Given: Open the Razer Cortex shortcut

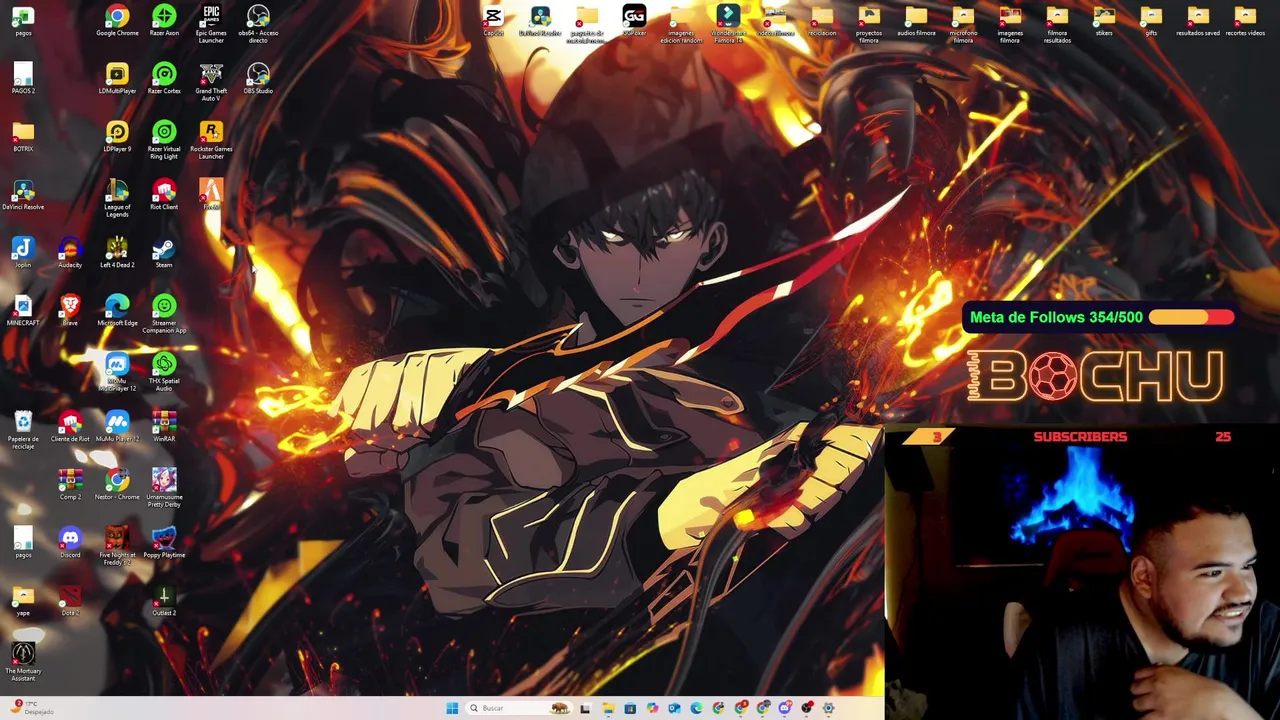Looking at the screenshot, I should tap(164, 79).
